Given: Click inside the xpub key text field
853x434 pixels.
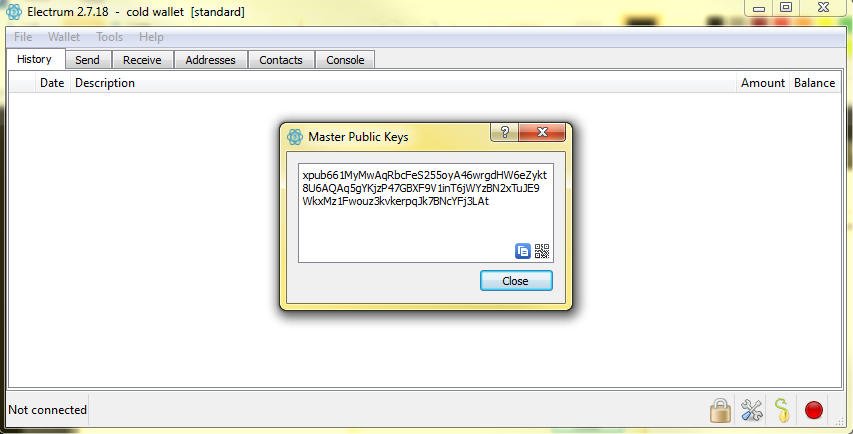Looking at the screenshot, I should [425, 213].
